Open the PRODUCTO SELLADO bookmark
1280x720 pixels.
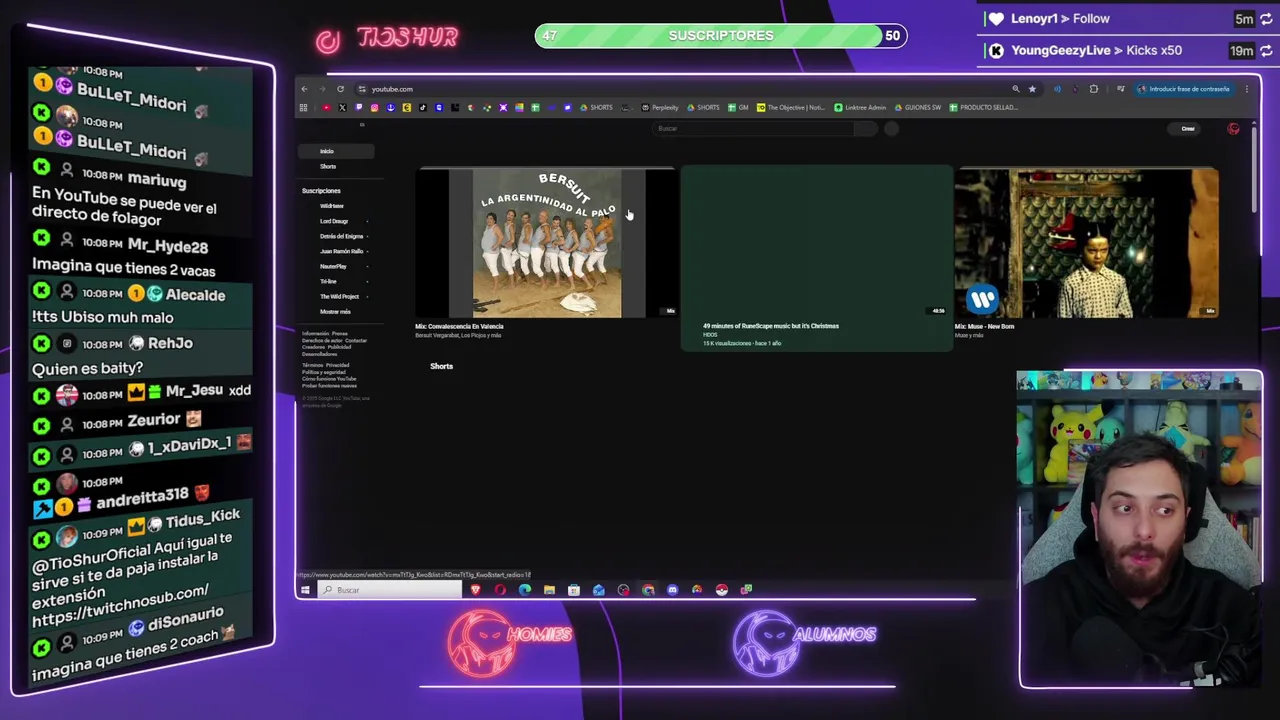pyautogui.click(x=983, y=107)
